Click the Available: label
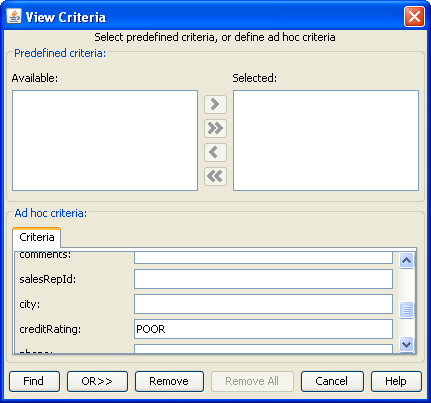Viewport: 431px width, 403px height. coord(35,78)
